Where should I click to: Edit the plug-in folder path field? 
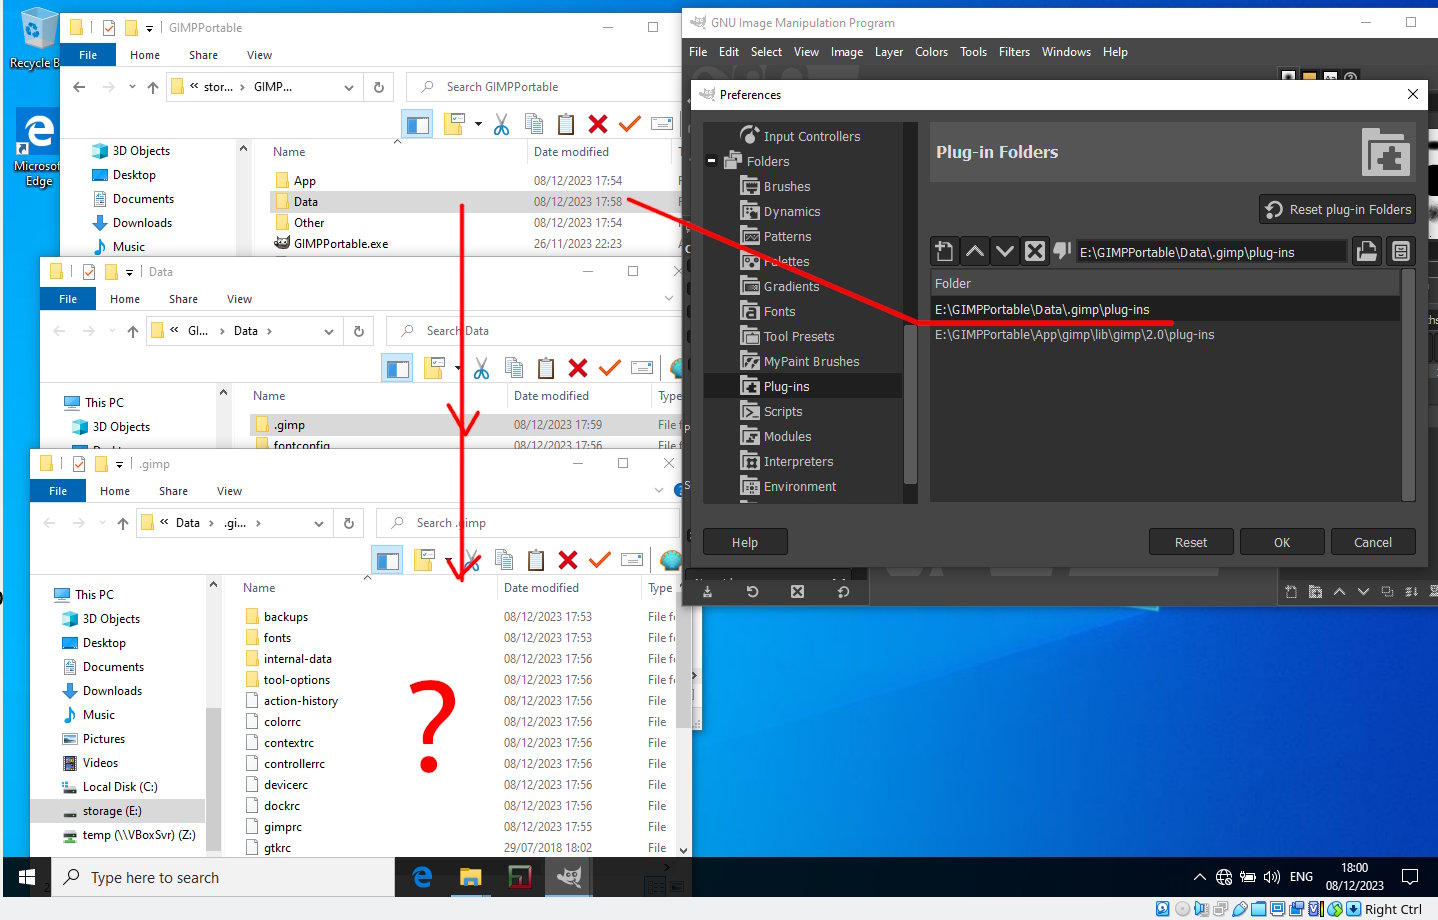(x=1211, y=252)
